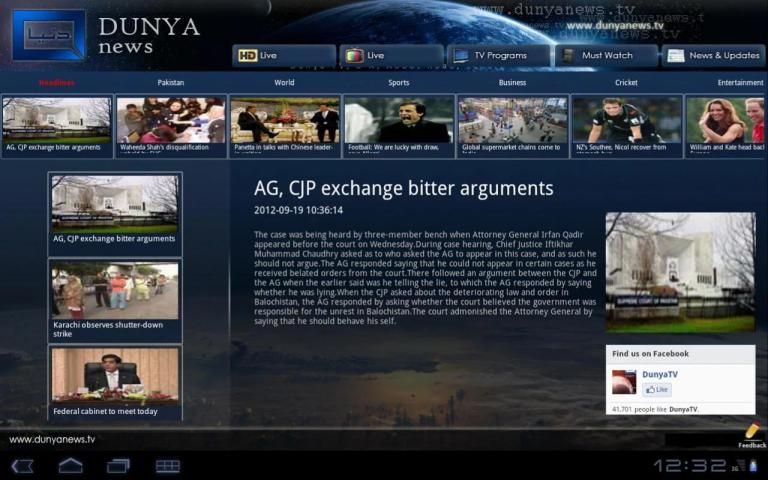Click the Feedback pencil icon
Image resolution: width=768 pixels, height=480 pixels.
click(752, 433)
